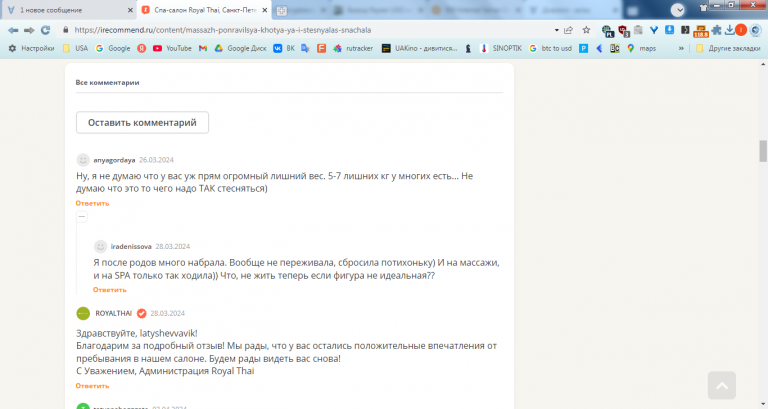The width and height of the screenshot is (768, 409).
Task: Show browser downloads via tray arrow icon
Action: pyautogui.click(x=729, y=30)
